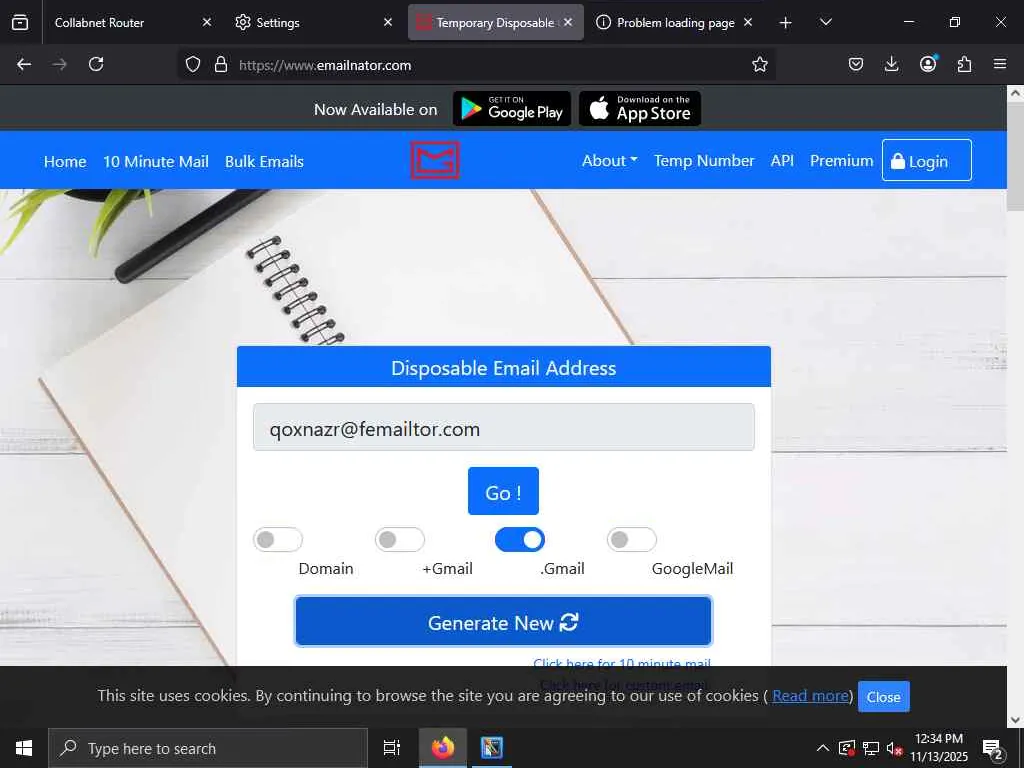This screenshot has height=768, width=1024.
Task: Close the Settings tab
Action: [388, 22]
